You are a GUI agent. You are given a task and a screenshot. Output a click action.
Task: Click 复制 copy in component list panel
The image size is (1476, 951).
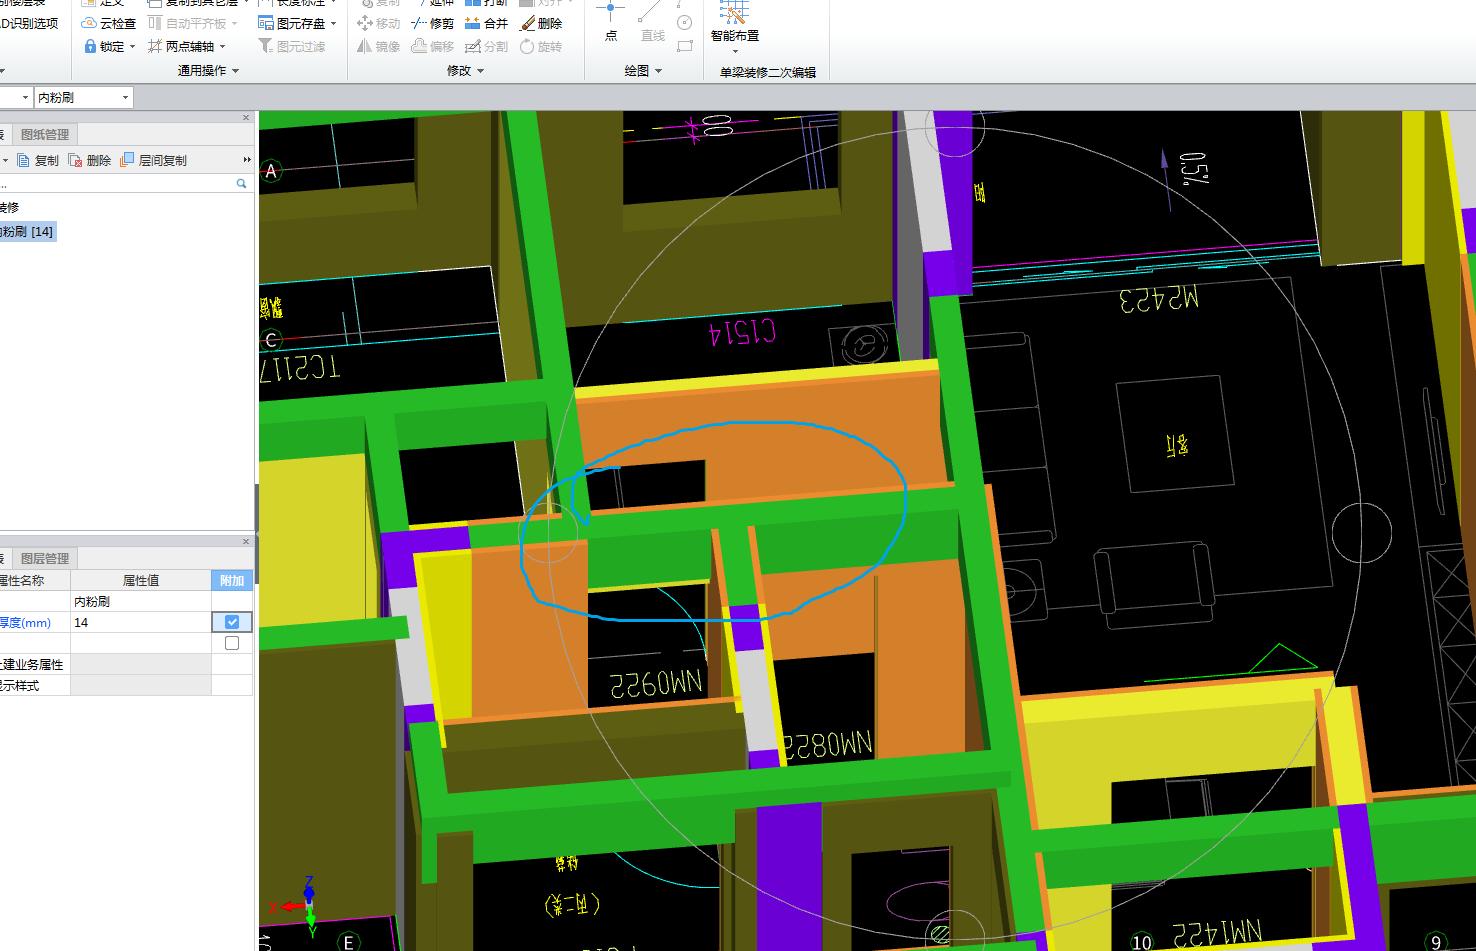pyautogui.click(x=38, y=160)
